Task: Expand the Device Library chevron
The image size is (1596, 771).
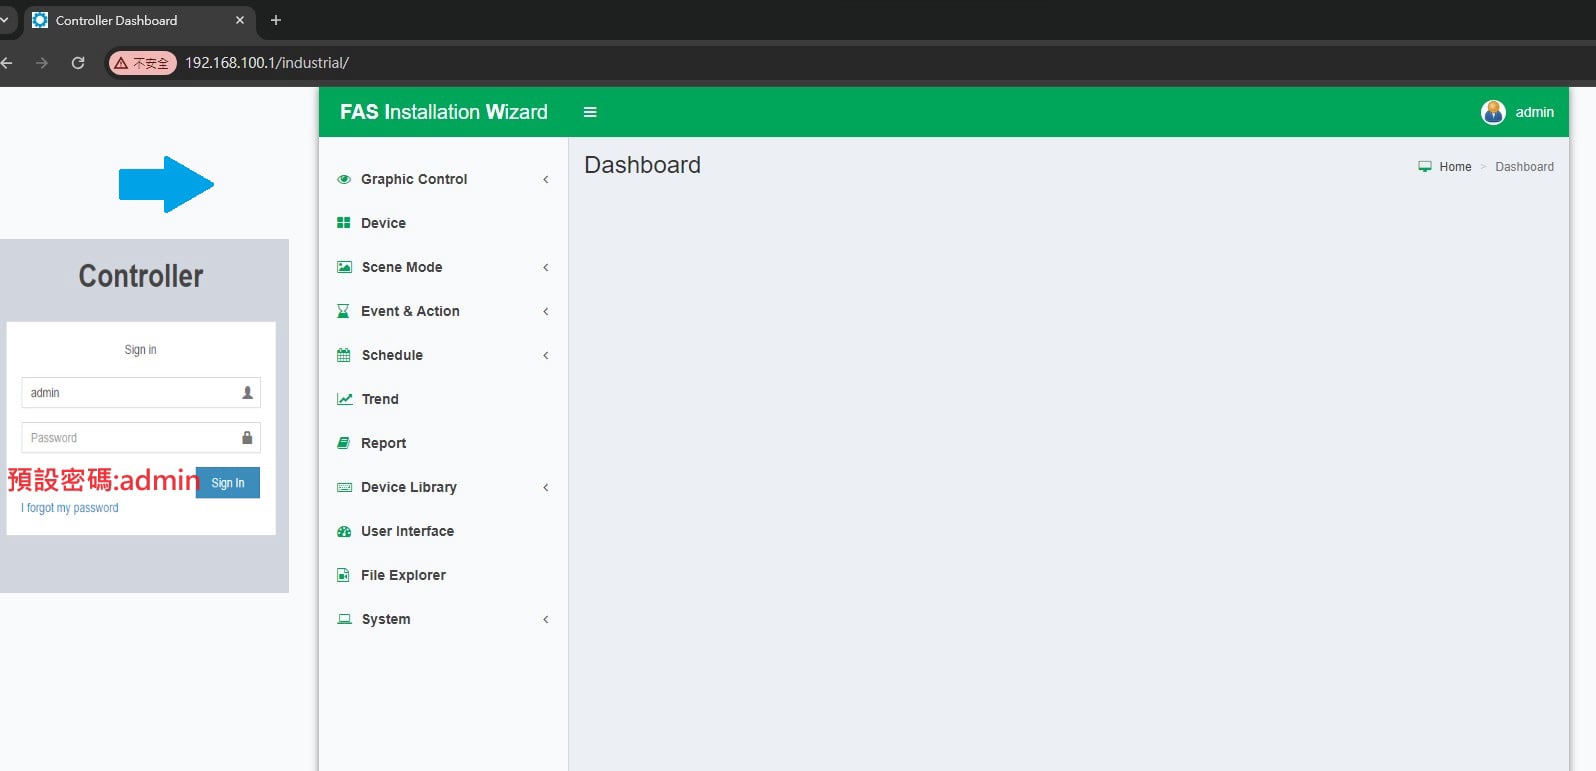Action: coord(545,487)
